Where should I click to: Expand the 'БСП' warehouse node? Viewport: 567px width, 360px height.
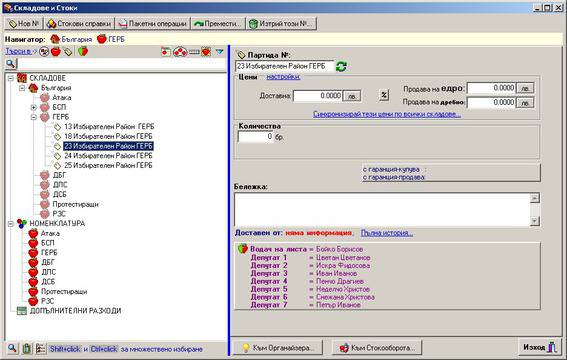pos(34,107)
